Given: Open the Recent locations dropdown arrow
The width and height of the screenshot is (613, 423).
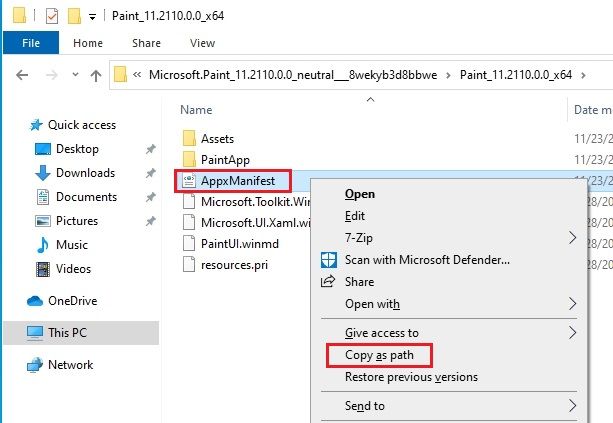Looking at the screenshot, I should pyautogui.click(x=75, y=74).
